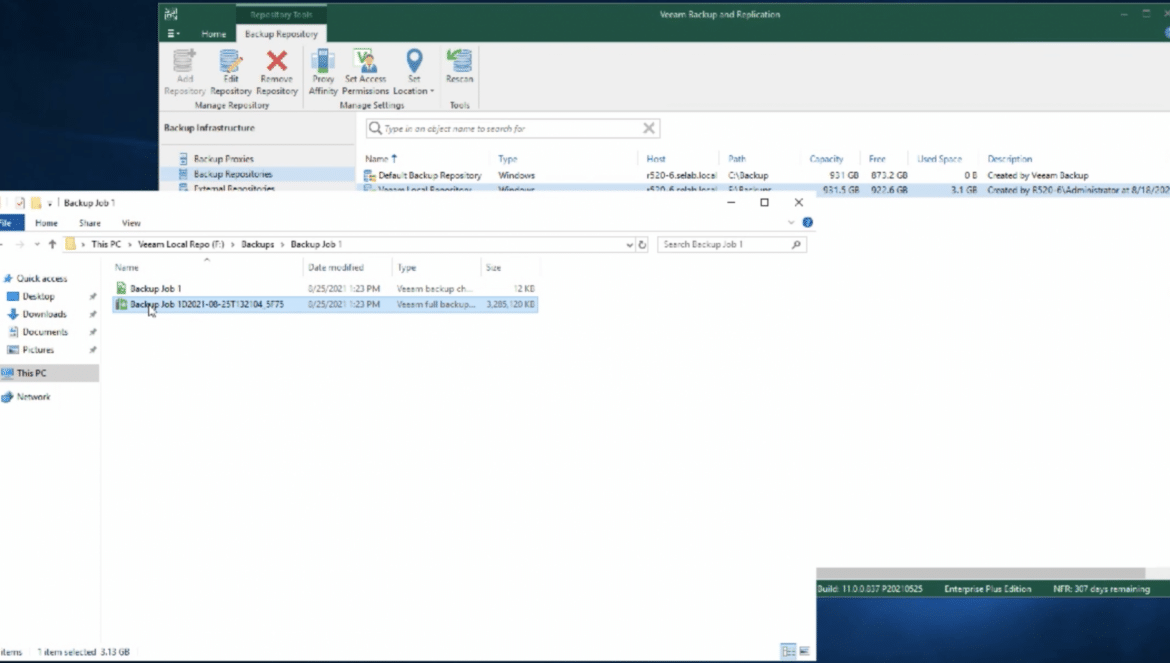Image resolution: width=1170 pixels, height=663 pixels.
Task: Select Backup Repositories tree node
Action: coord(233,174)
